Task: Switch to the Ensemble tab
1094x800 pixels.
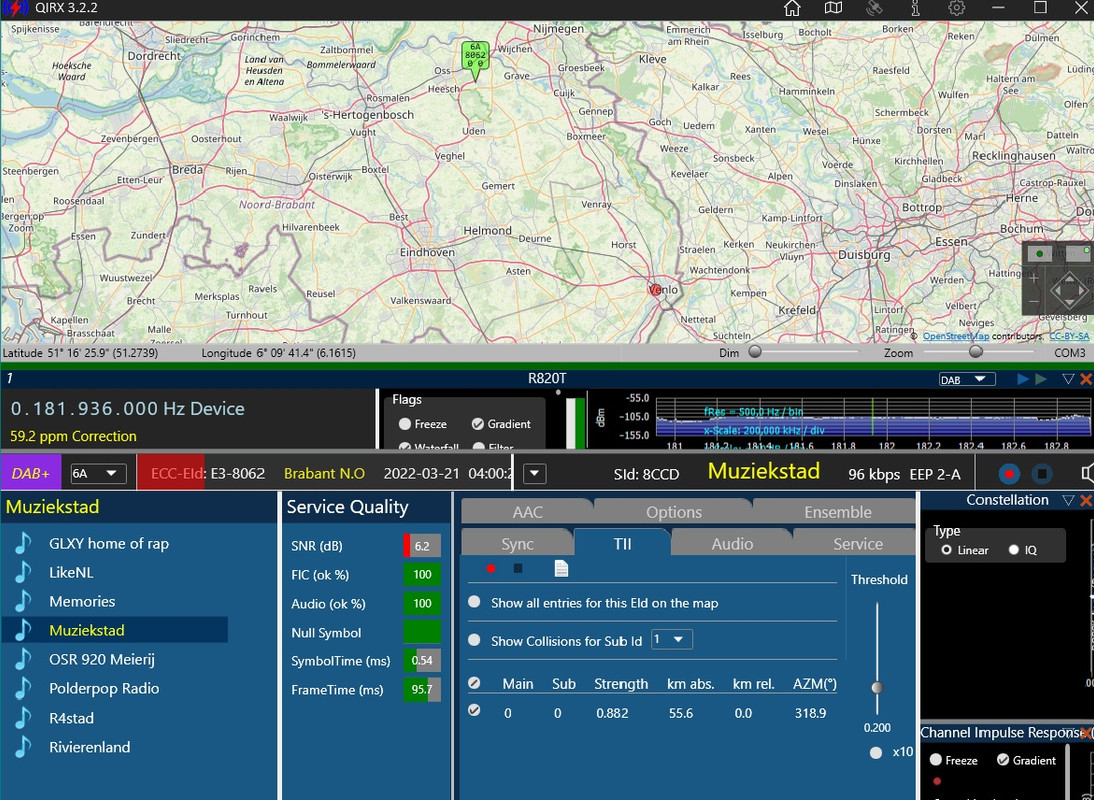Action: pos(837,512)
